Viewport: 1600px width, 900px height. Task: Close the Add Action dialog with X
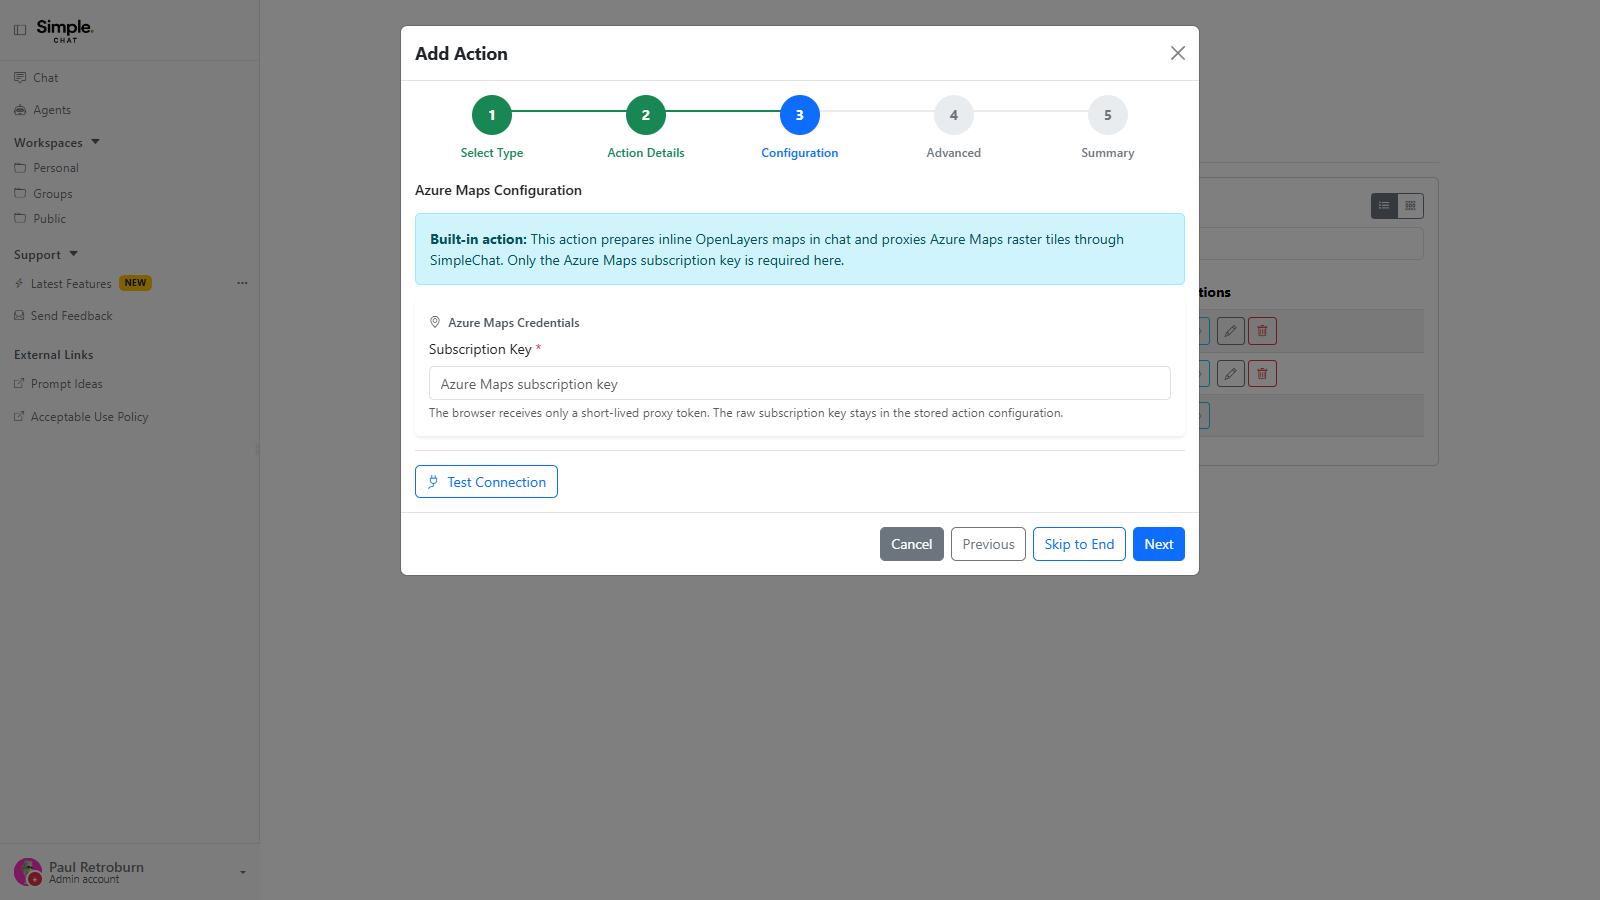pyautogui.click(x=1178, y=53)
